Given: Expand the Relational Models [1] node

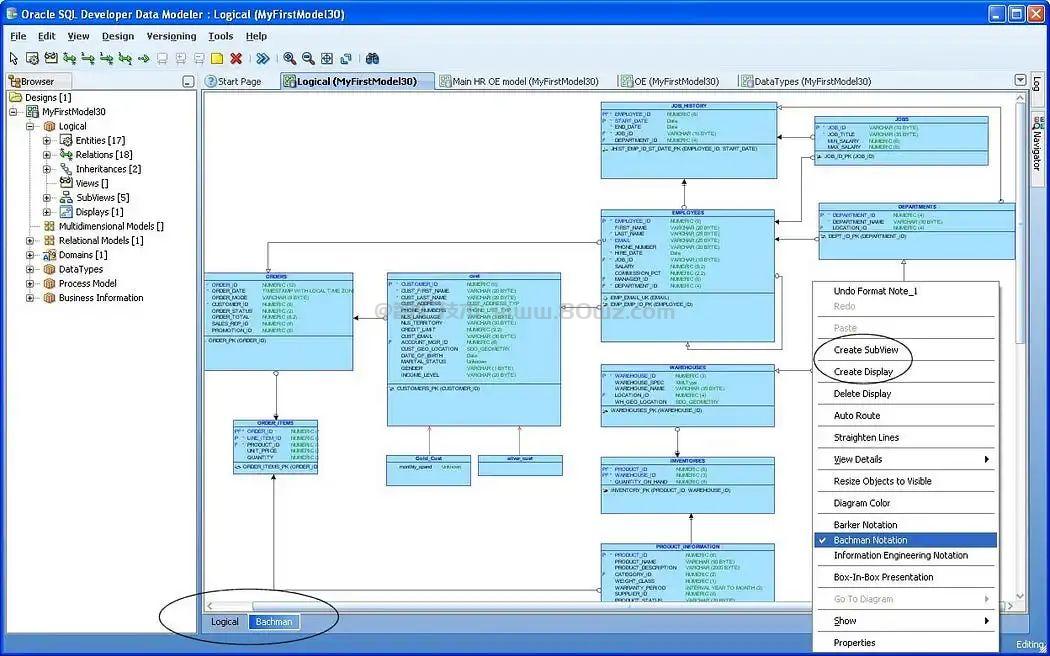Looking at the screenshot, I should pos(30,240).
